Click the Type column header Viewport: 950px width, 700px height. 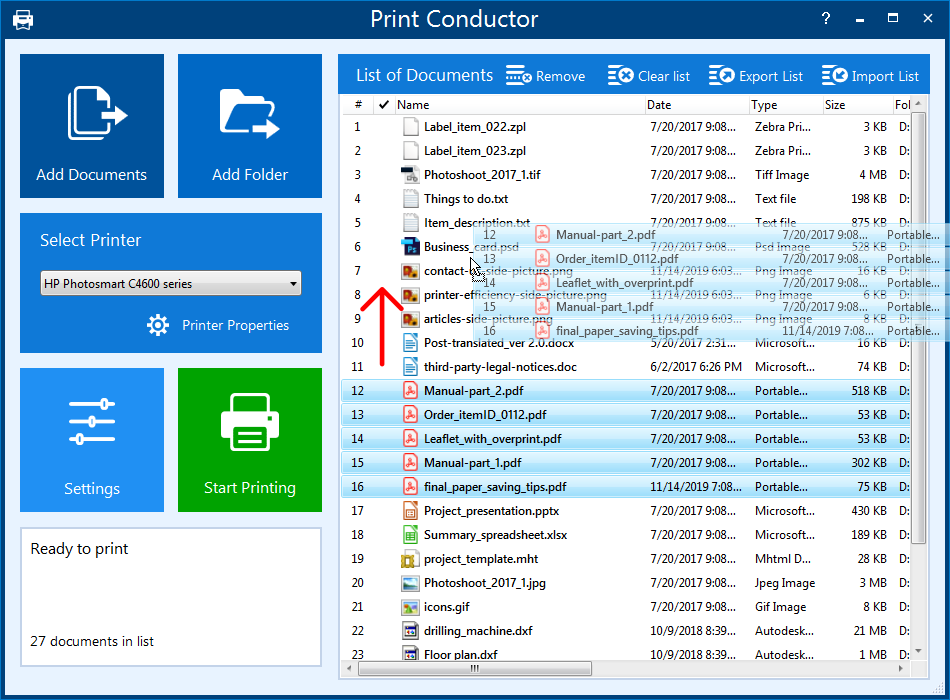(764, 104)
